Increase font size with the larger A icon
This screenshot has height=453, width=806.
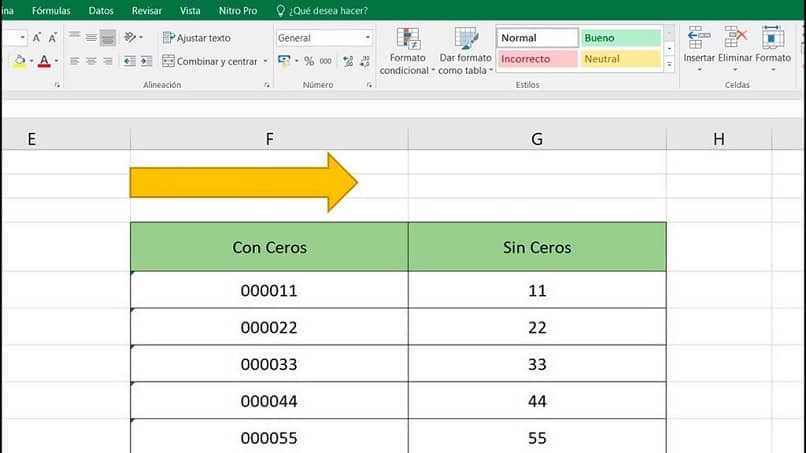coord(36,38)
